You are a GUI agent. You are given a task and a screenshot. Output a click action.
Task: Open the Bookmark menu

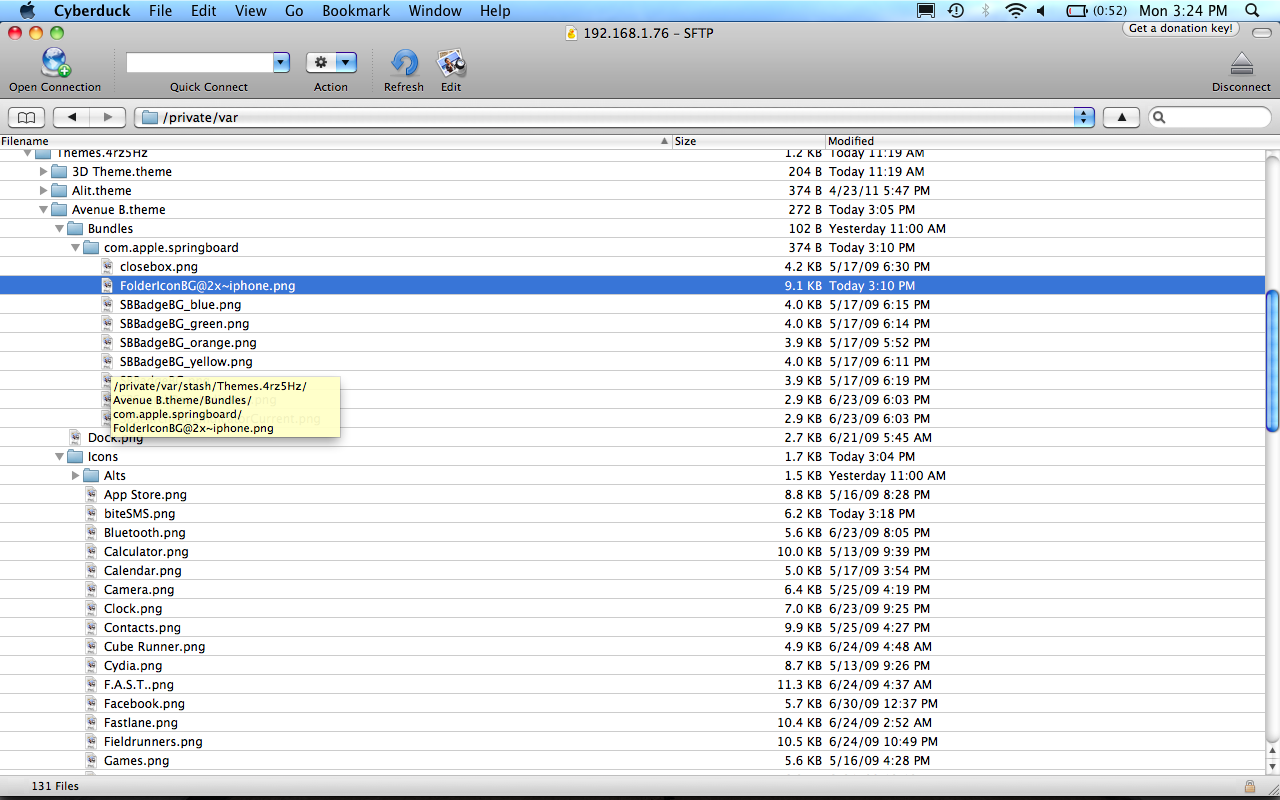tap(355, 10)
